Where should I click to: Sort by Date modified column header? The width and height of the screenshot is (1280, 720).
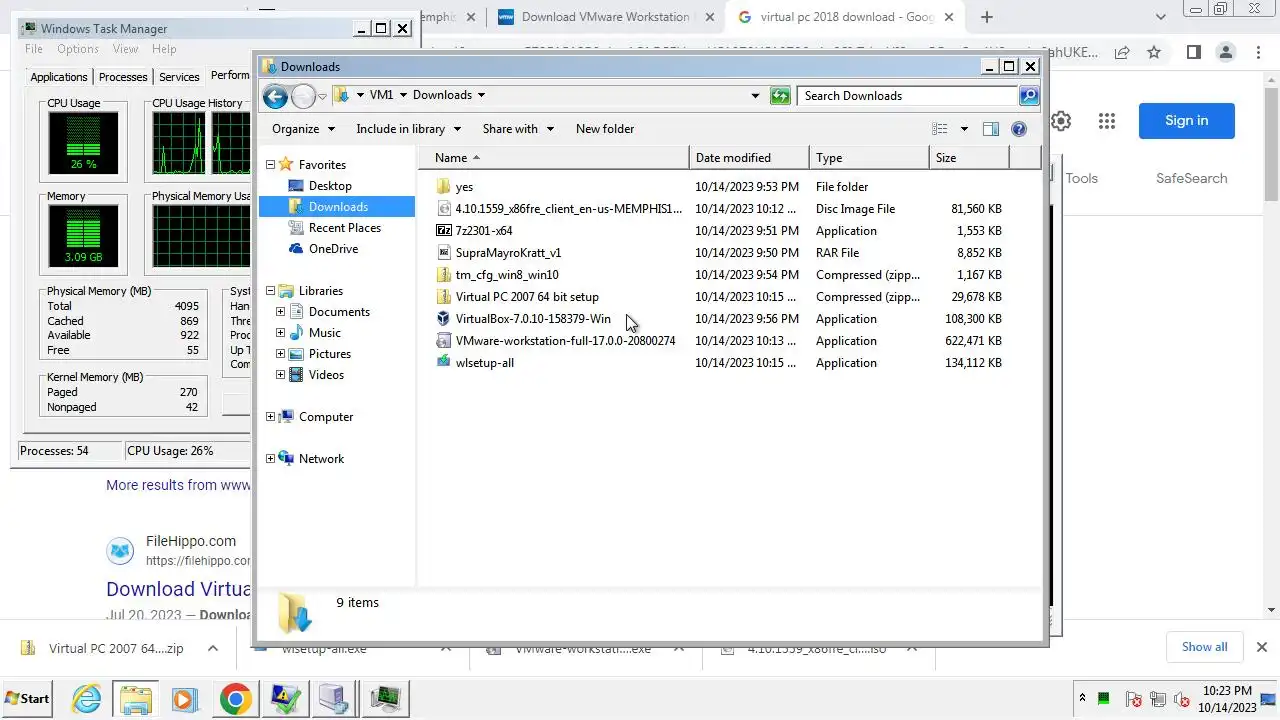(749, 158)
